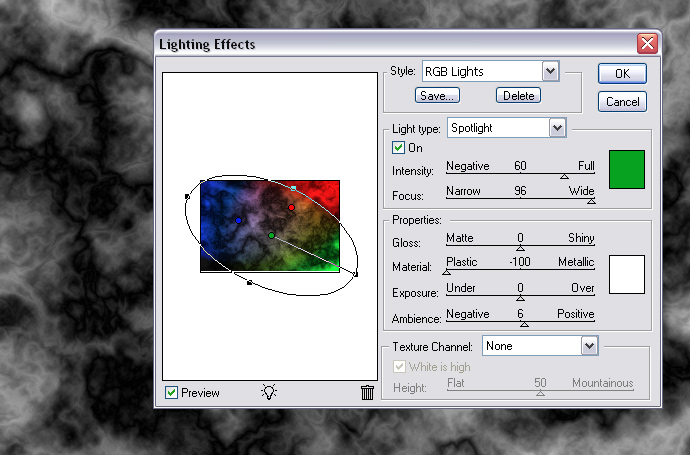Click the Metallic label on Material slider
690x455 pixels.
(576, 262)
